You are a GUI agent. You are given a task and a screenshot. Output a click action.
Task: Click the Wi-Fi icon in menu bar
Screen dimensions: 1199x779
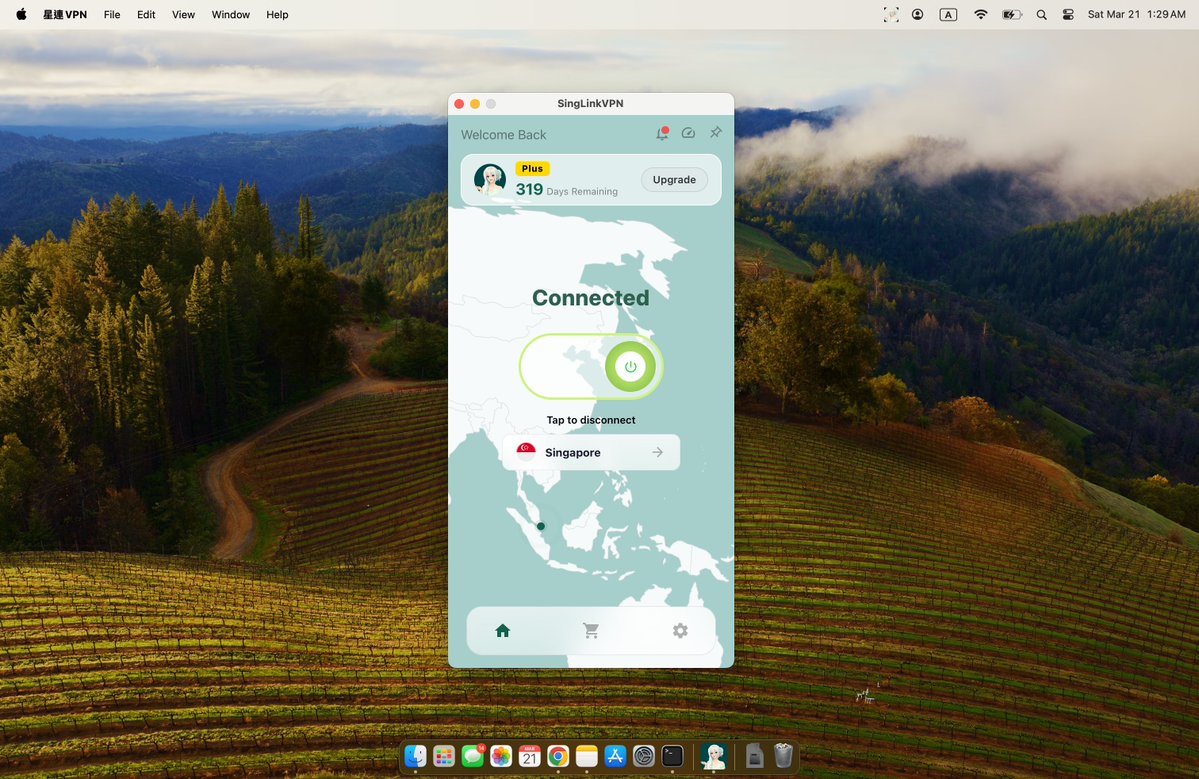coord(980,14)
